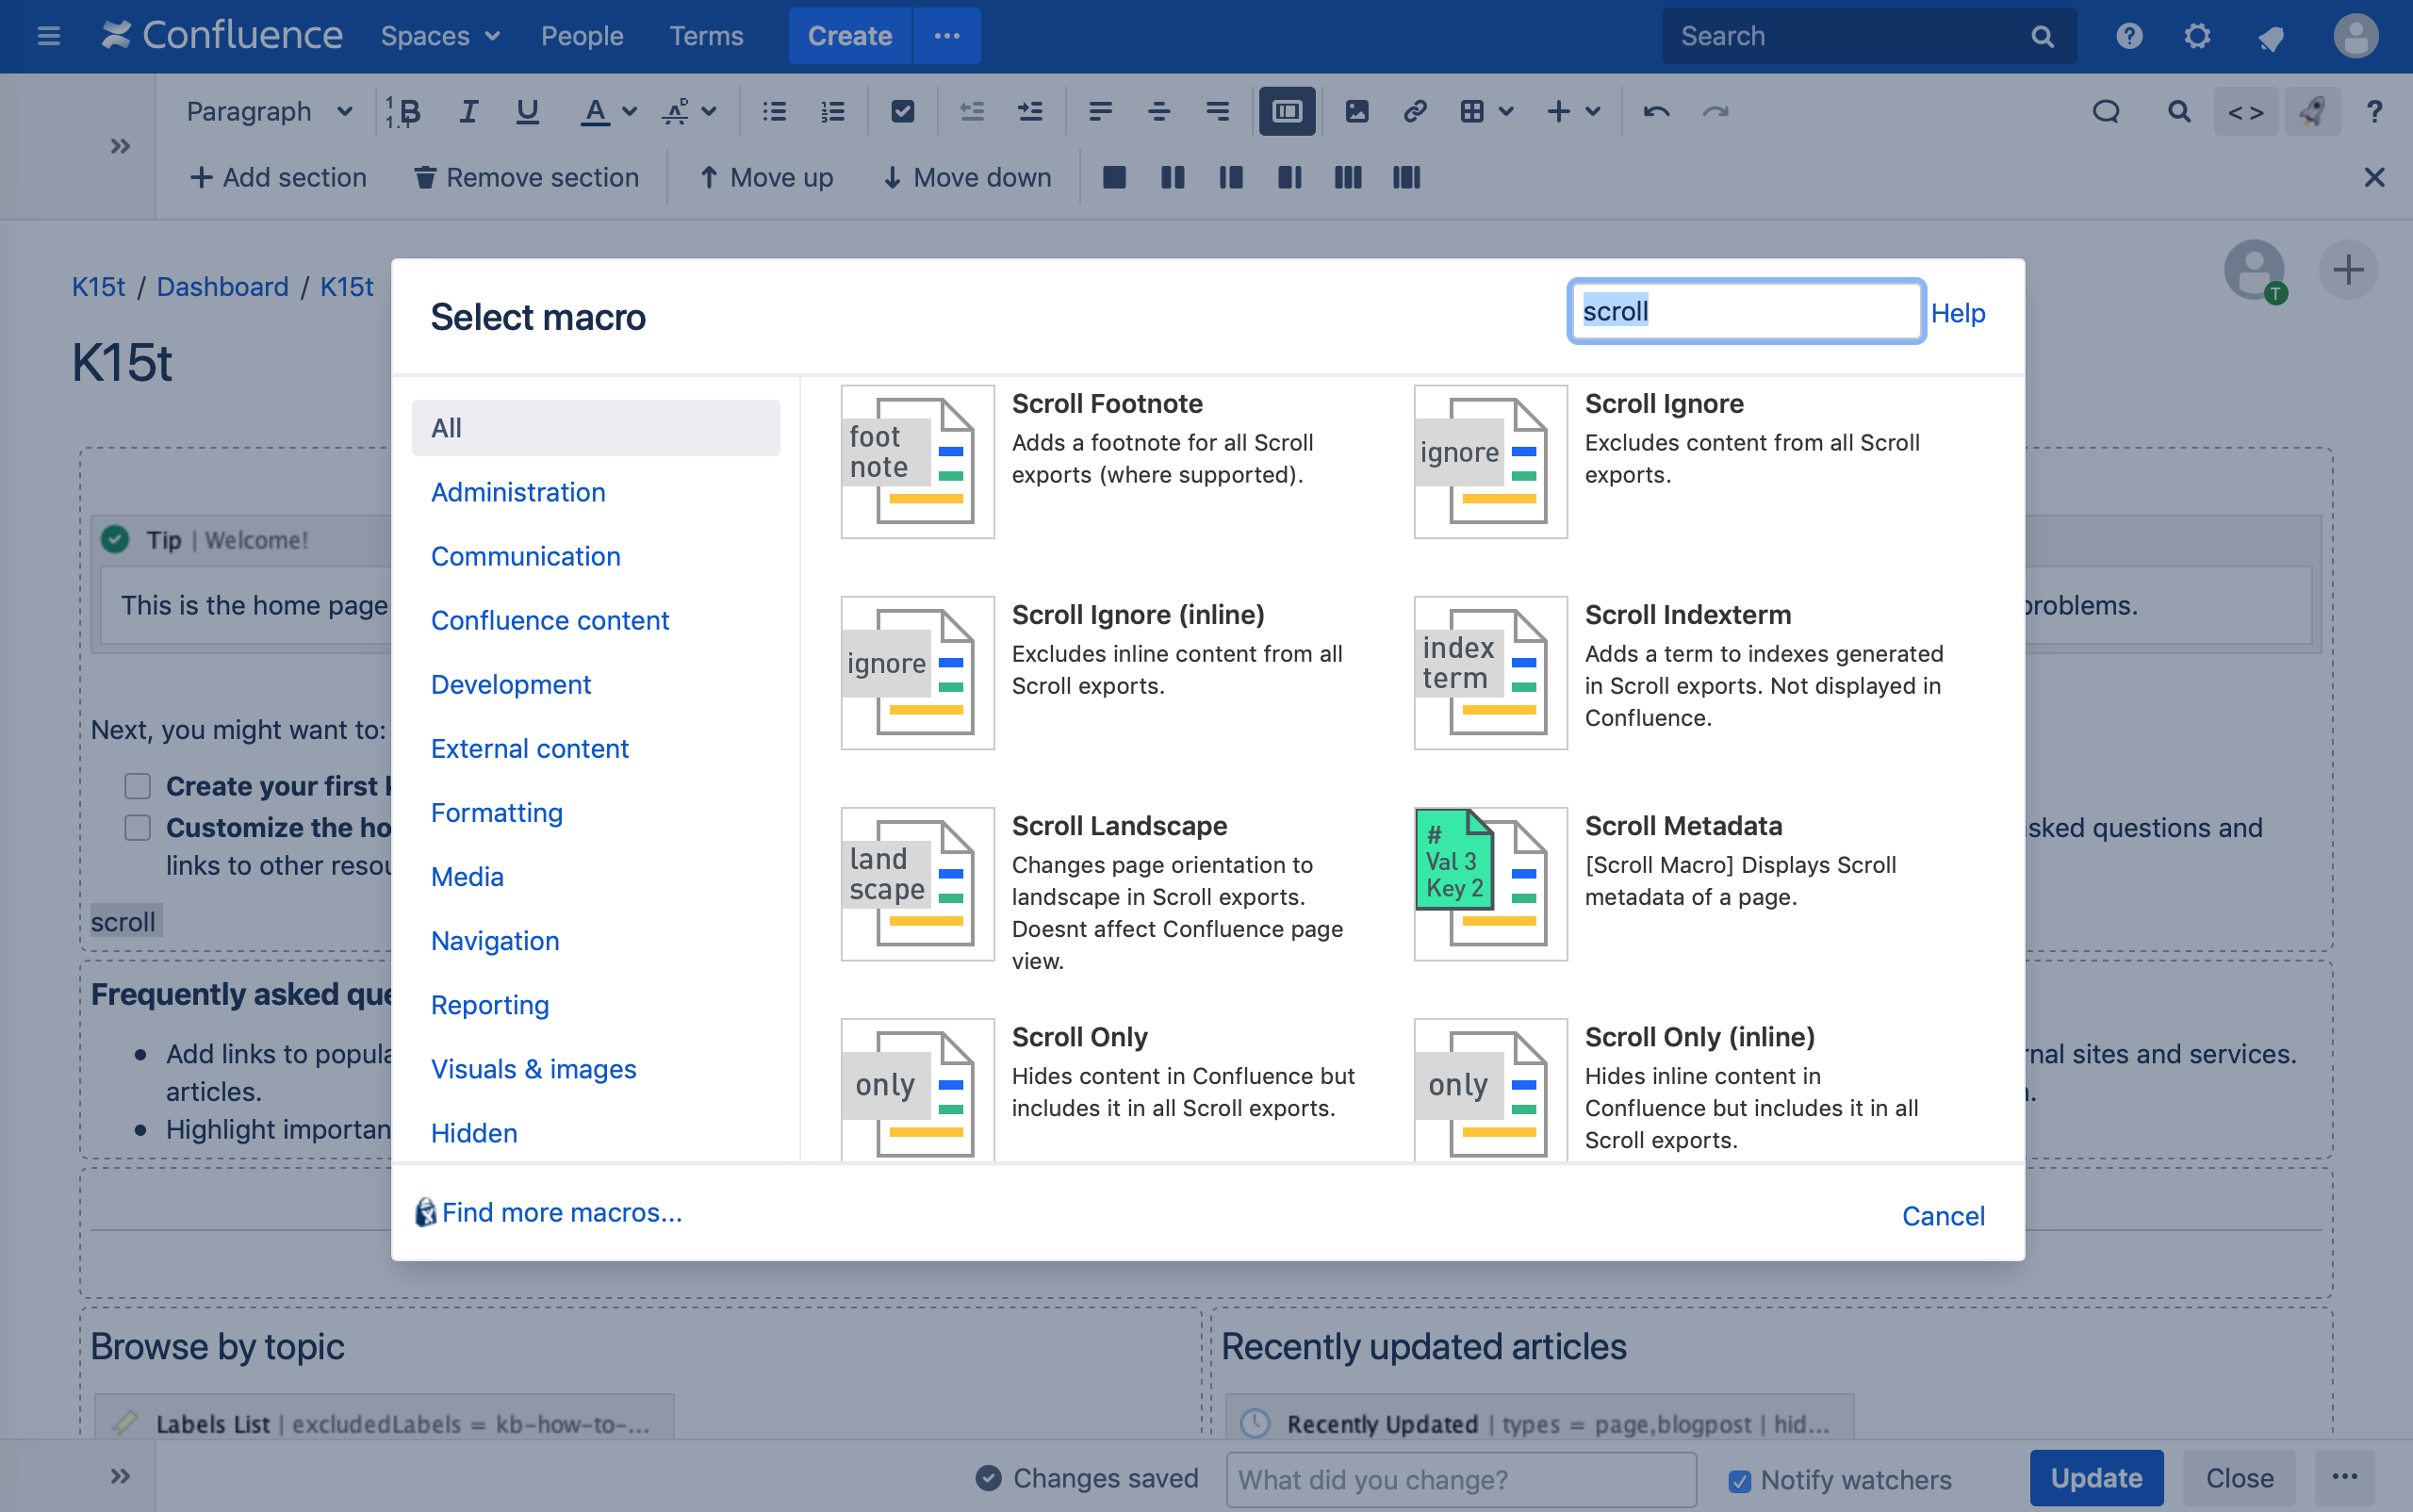The height and width of the screenshot is (1512, 2413).
Task: Open the Paragraph style dropdown
Action: pos(267,111)
